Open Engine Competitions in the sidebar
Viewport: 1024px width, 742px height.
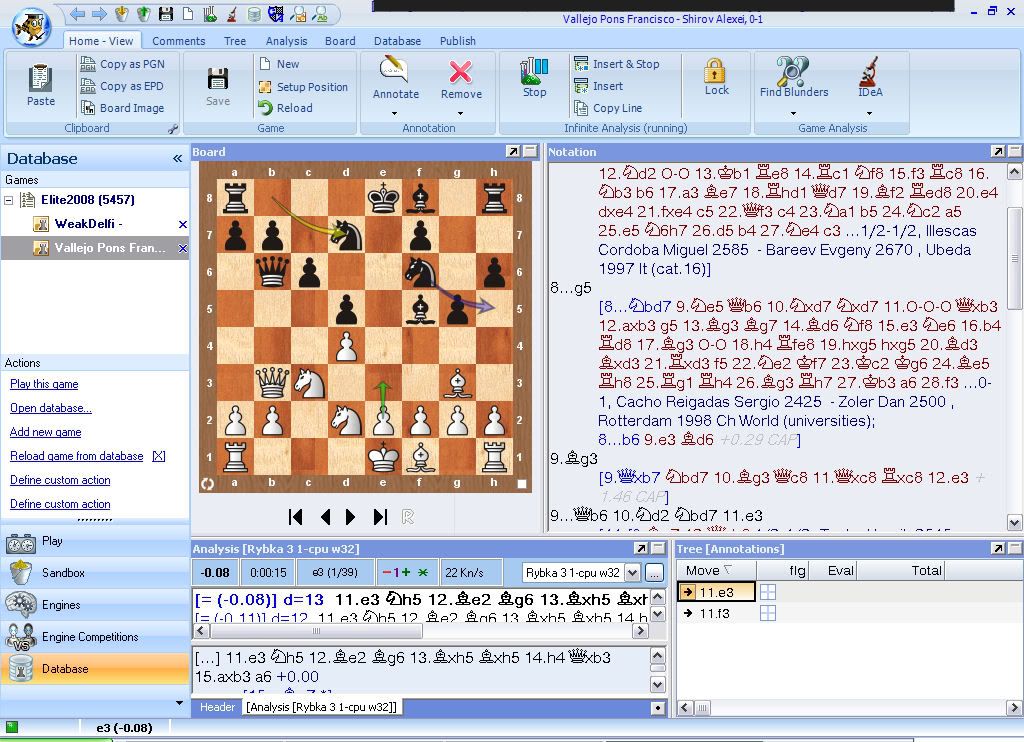[95, 637]
